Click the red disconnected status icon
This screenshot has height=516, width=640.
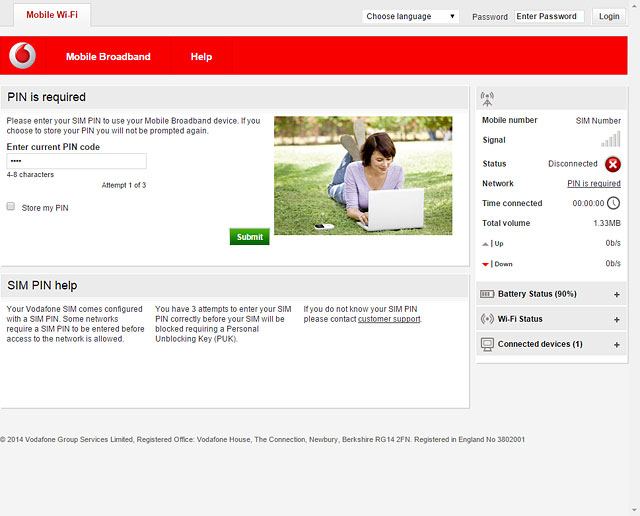point(612,164)
